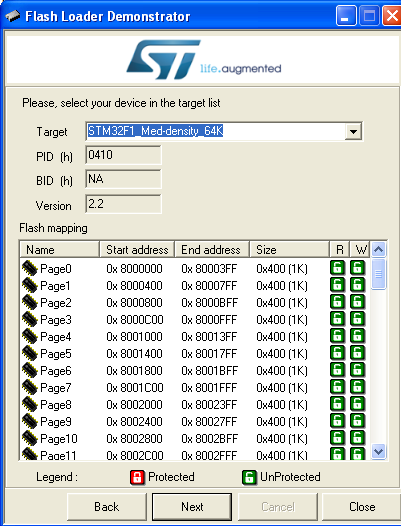Viewport: 401px width, 526px height.
Task: Click Page7 write protection lock icon
Action: point(357,387)
